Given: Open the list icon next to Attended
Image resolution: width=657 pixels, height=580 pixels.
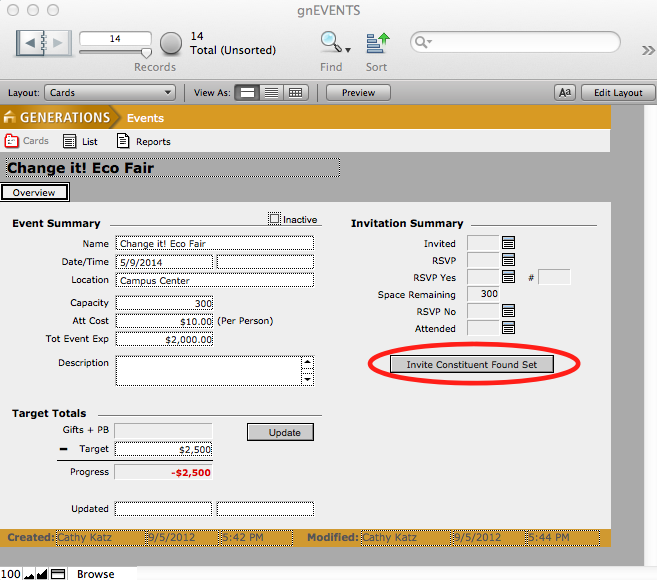Looking at the screenshot, I should click(x=508, y=328).
